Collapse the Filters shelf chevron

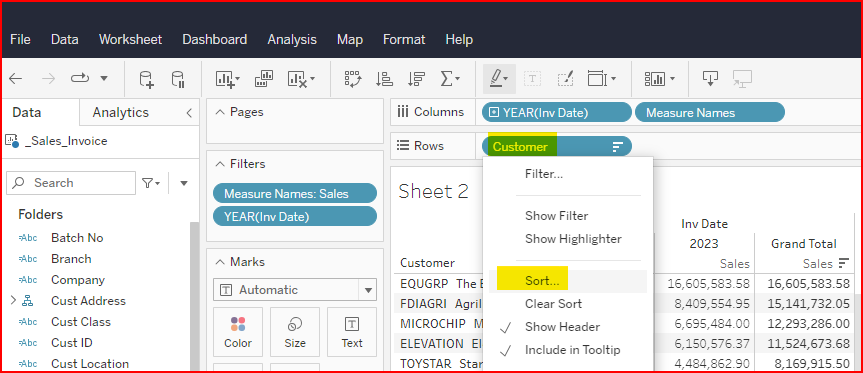click(x=220, y=164)
